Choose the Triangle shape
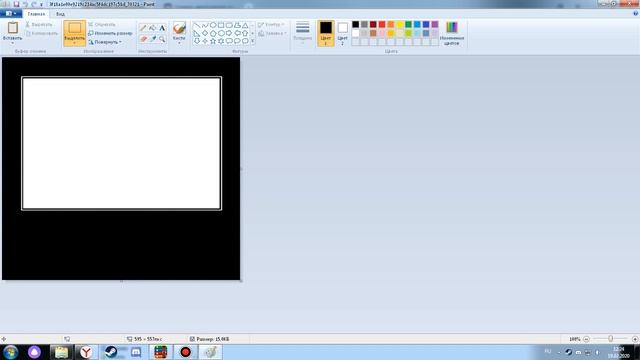The image size is (640, 360). 245,25
